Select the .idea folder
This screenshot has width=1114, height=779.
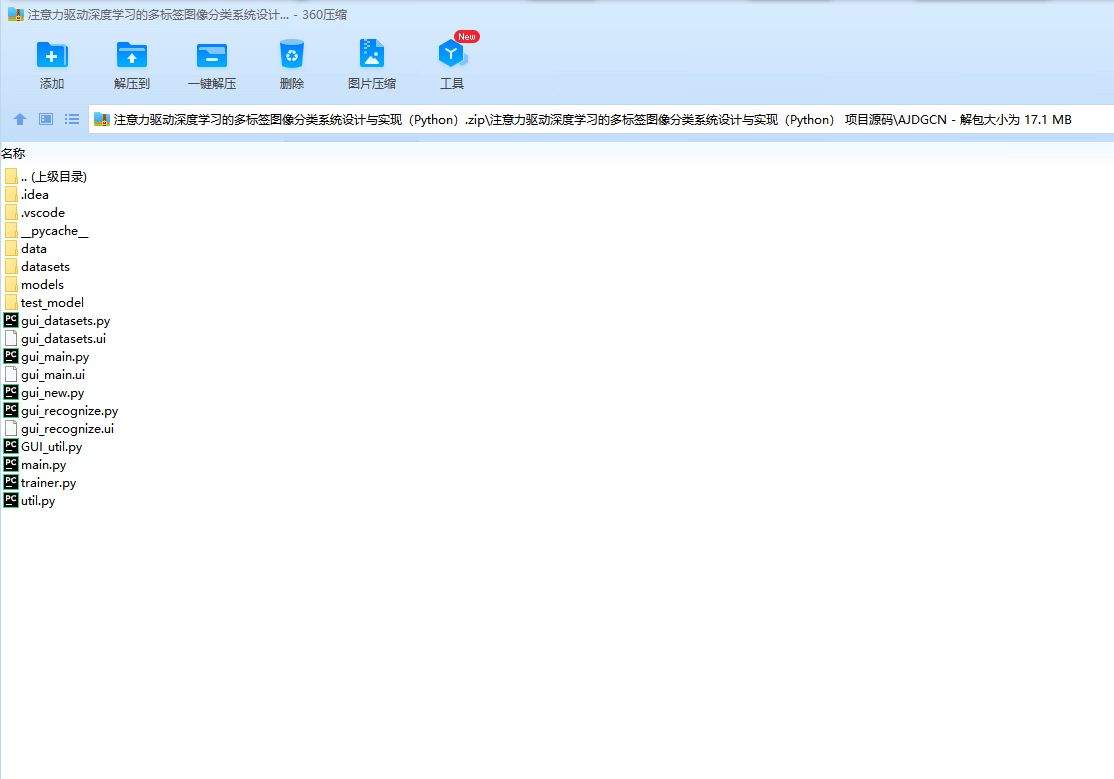click(27, 195)
